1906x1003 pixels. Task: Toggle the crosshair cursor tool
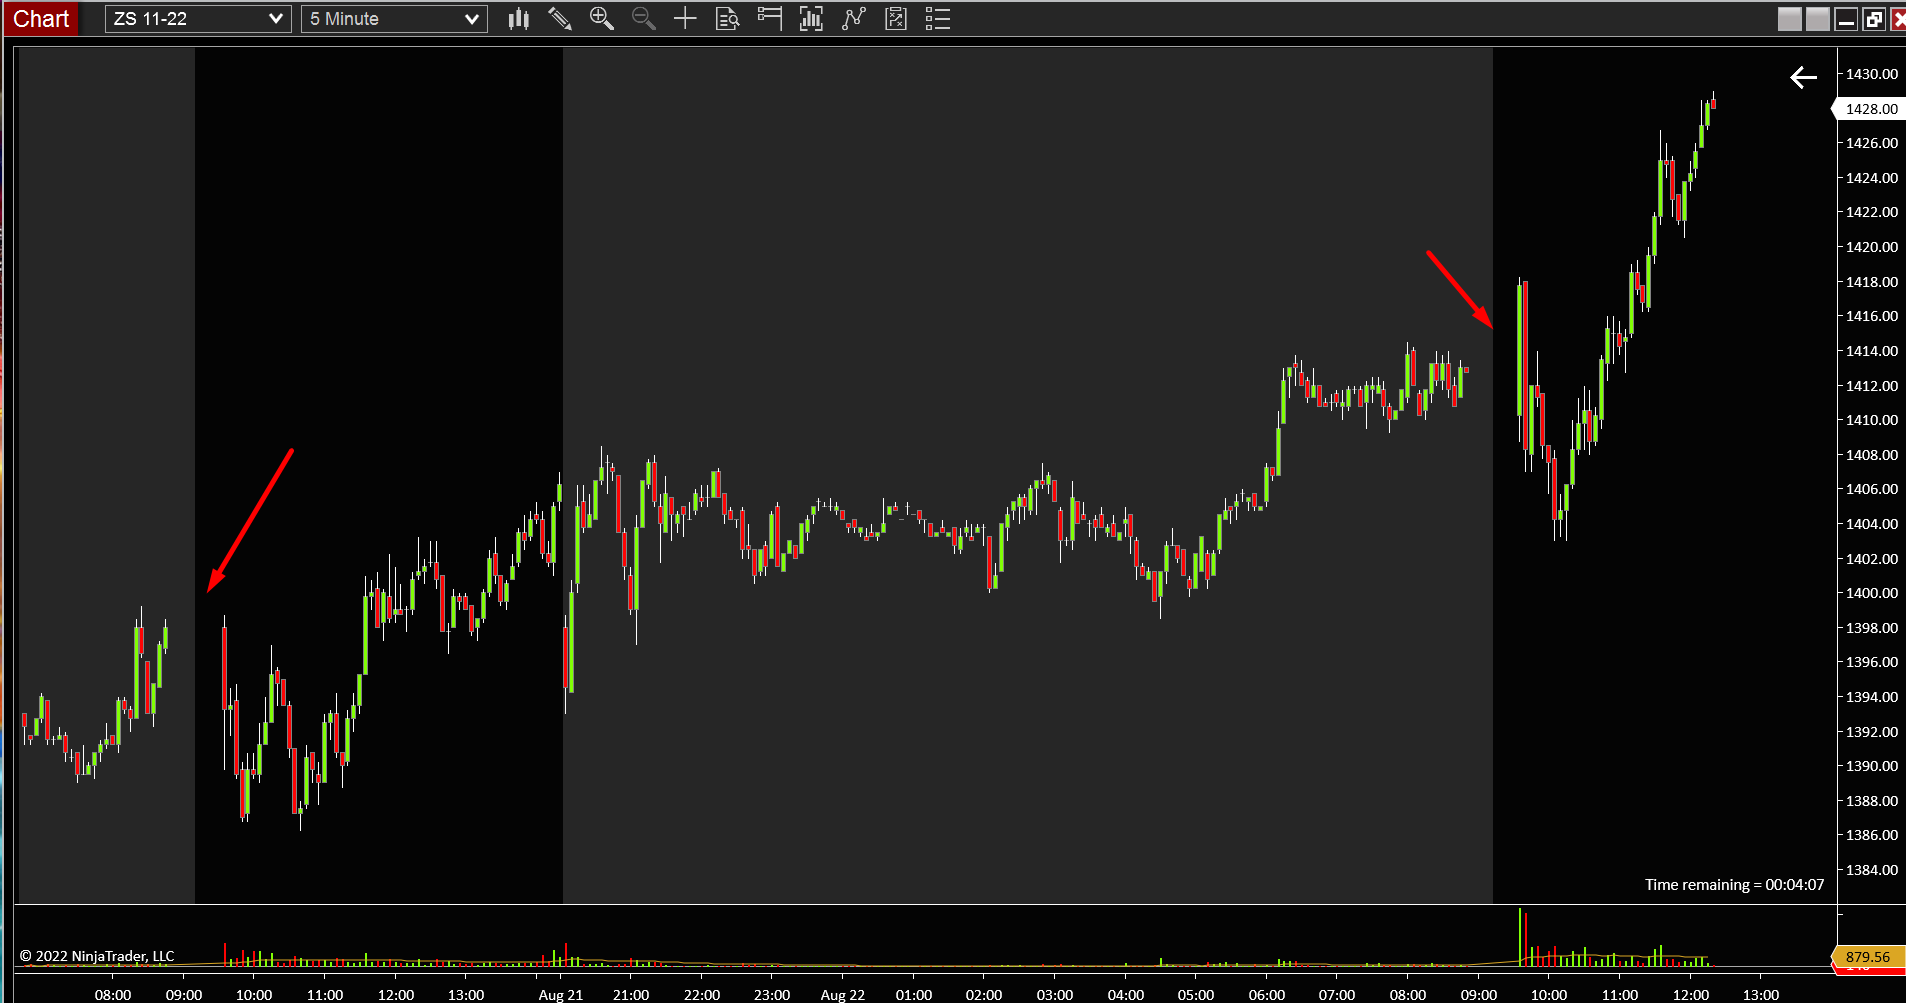pyautogui.click(x=685, y=18)
